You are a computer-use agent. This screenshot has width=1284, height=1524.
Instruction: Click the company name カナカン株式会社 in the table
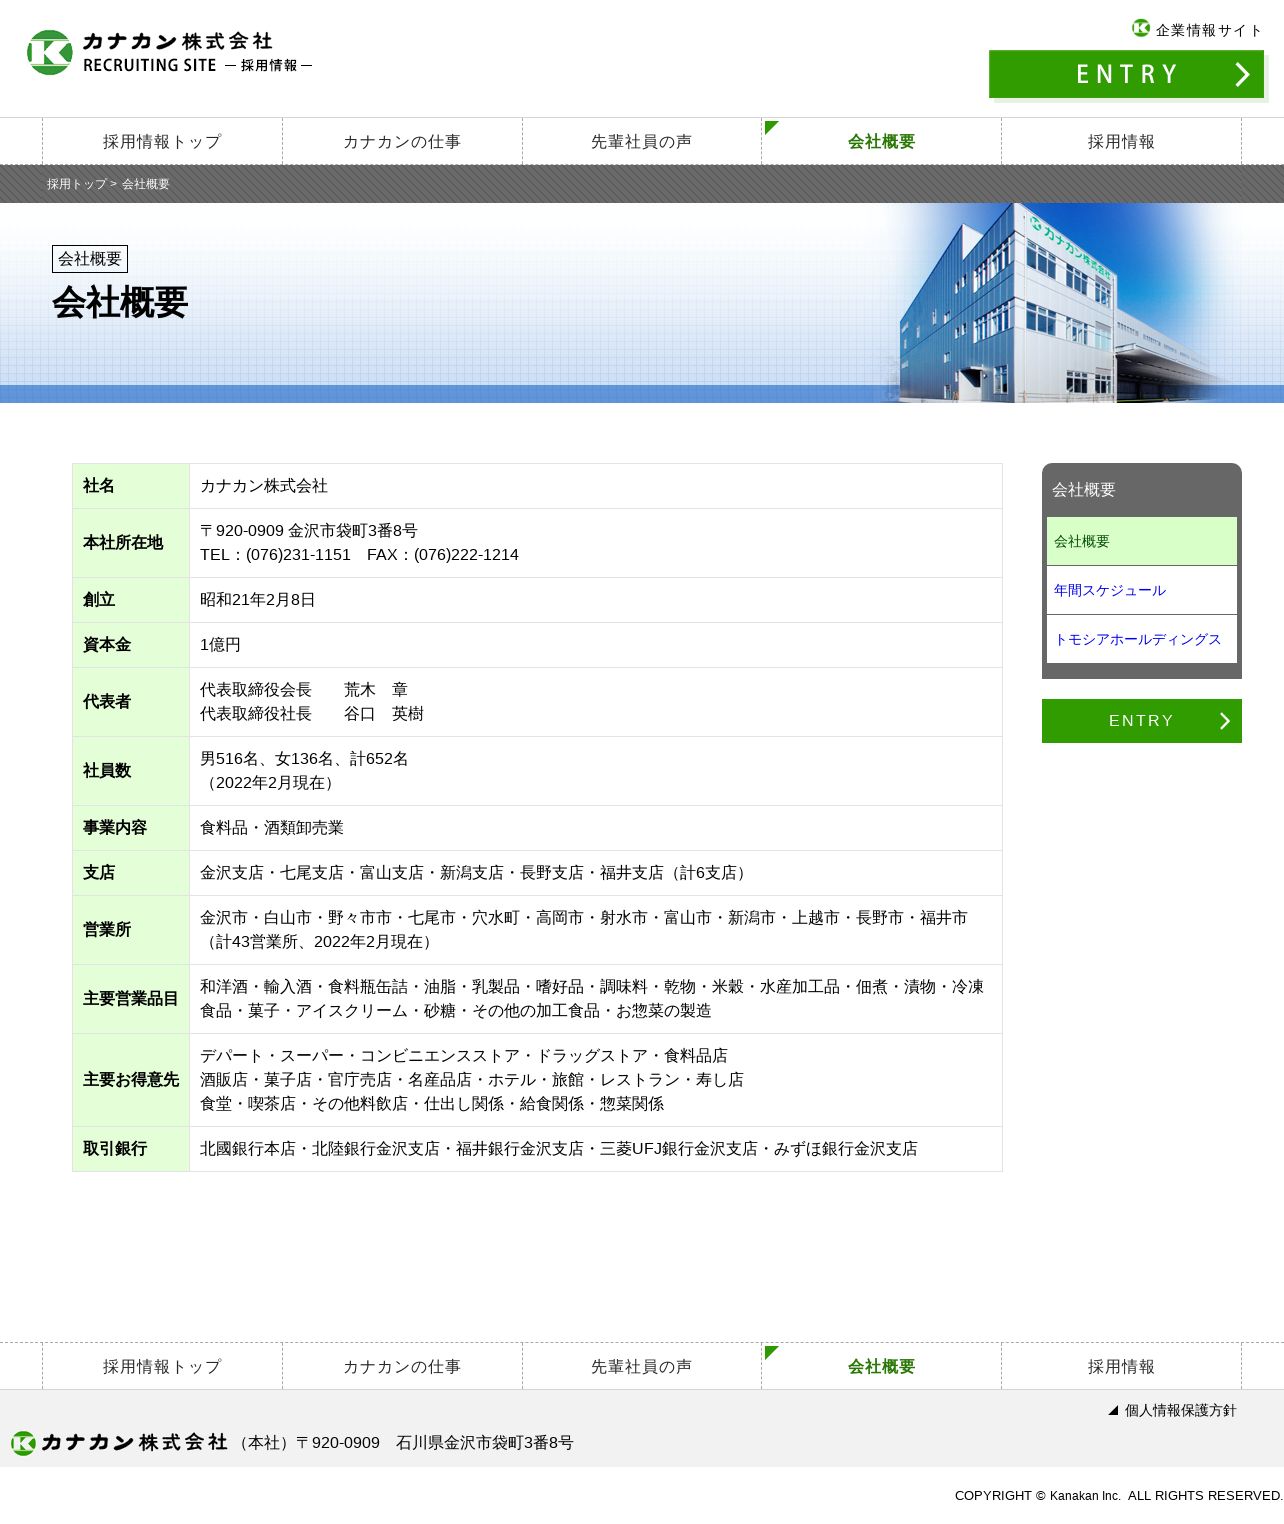coord(264,486)
